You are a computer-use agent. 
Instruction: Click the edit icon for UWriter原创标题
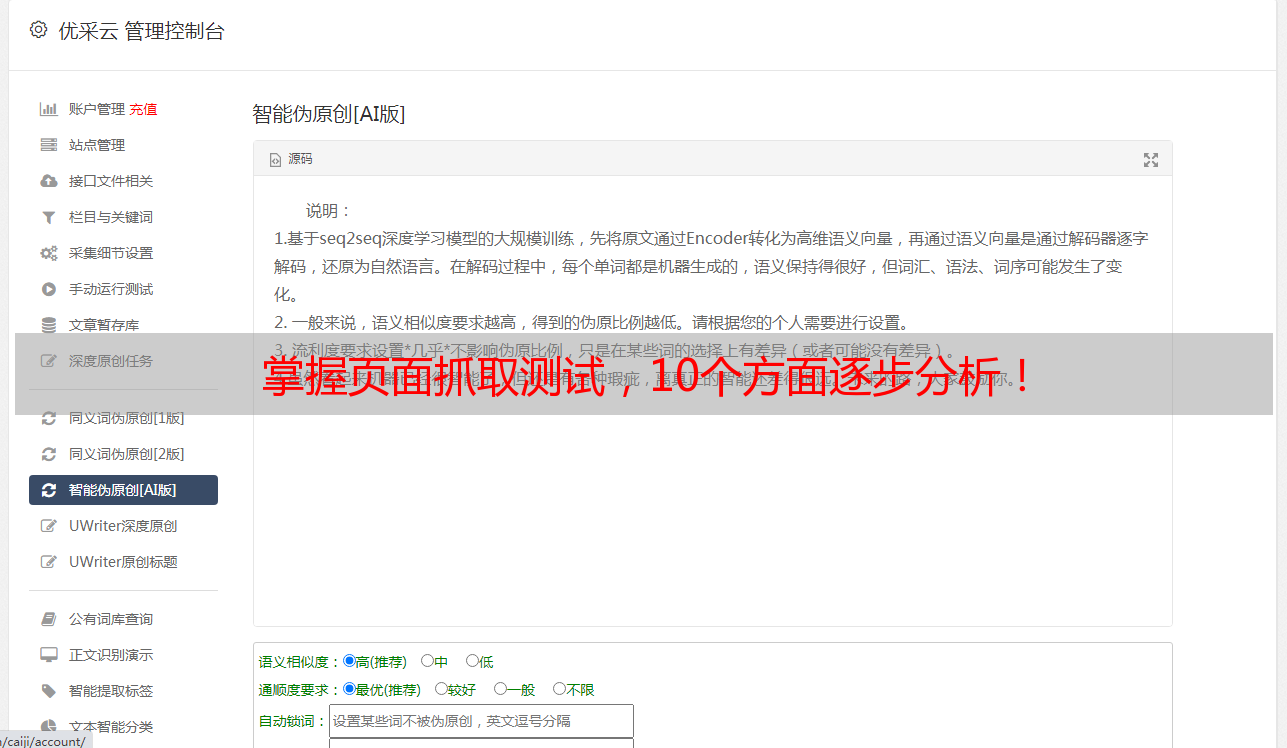(48, 562)
